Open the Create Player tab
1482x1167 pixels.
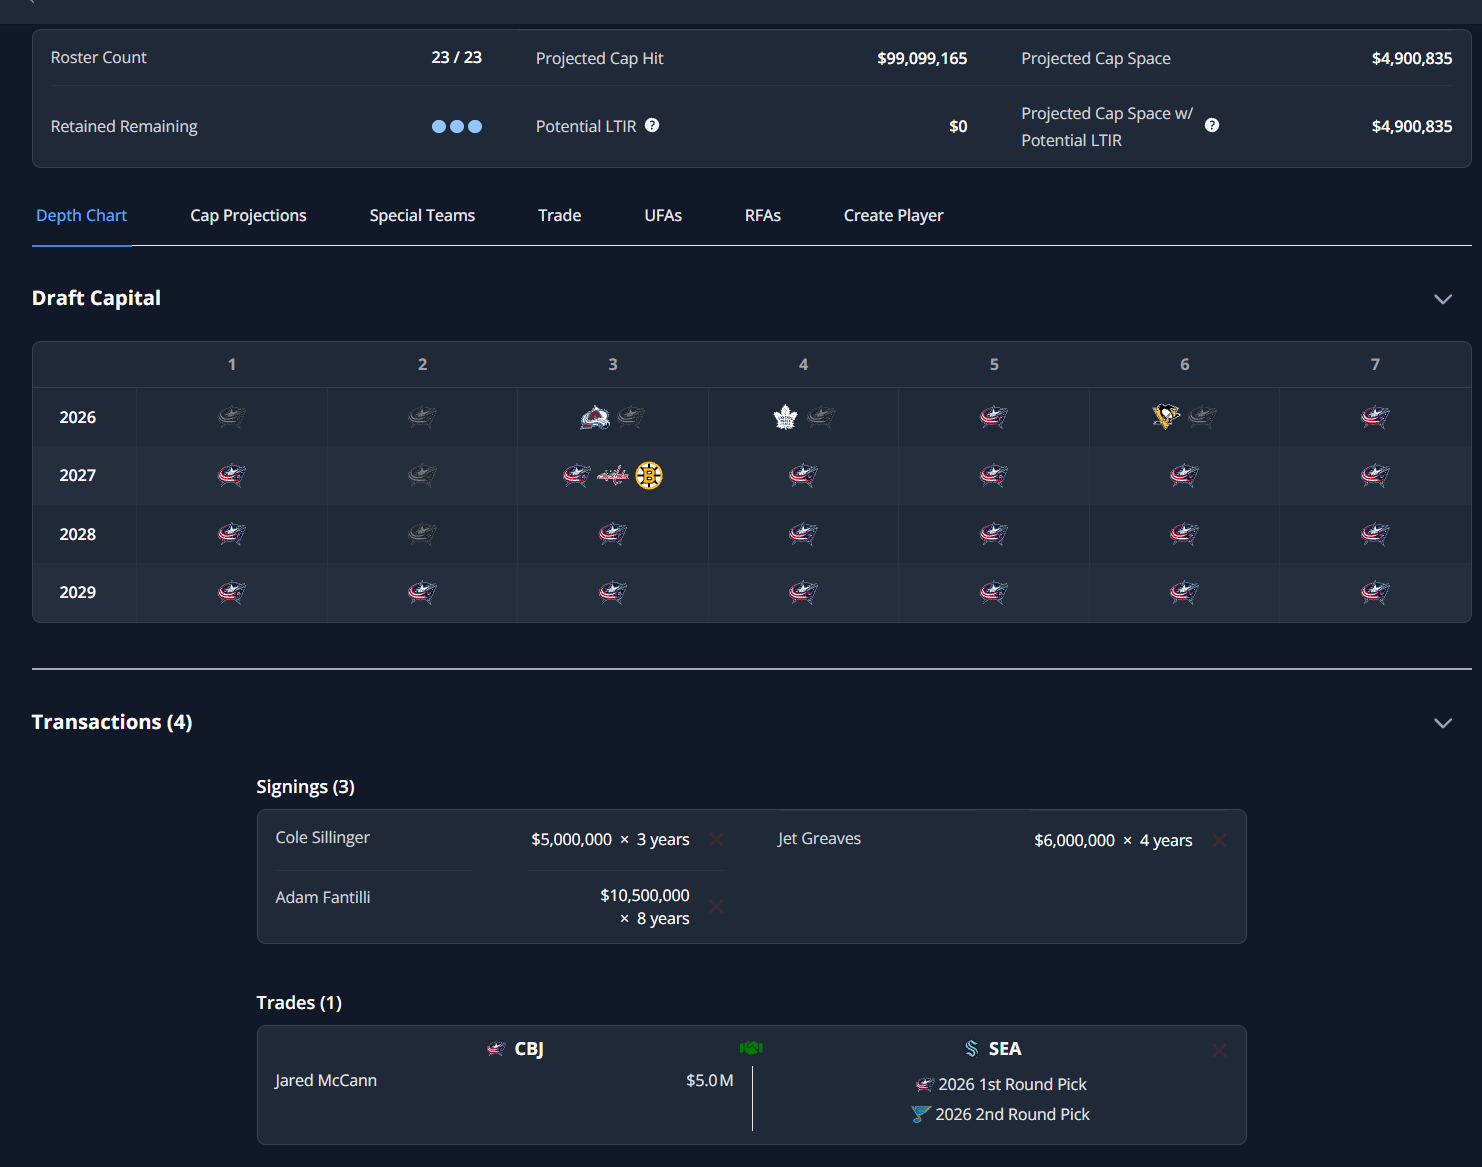pyautogui.click(x=894, y=215)
